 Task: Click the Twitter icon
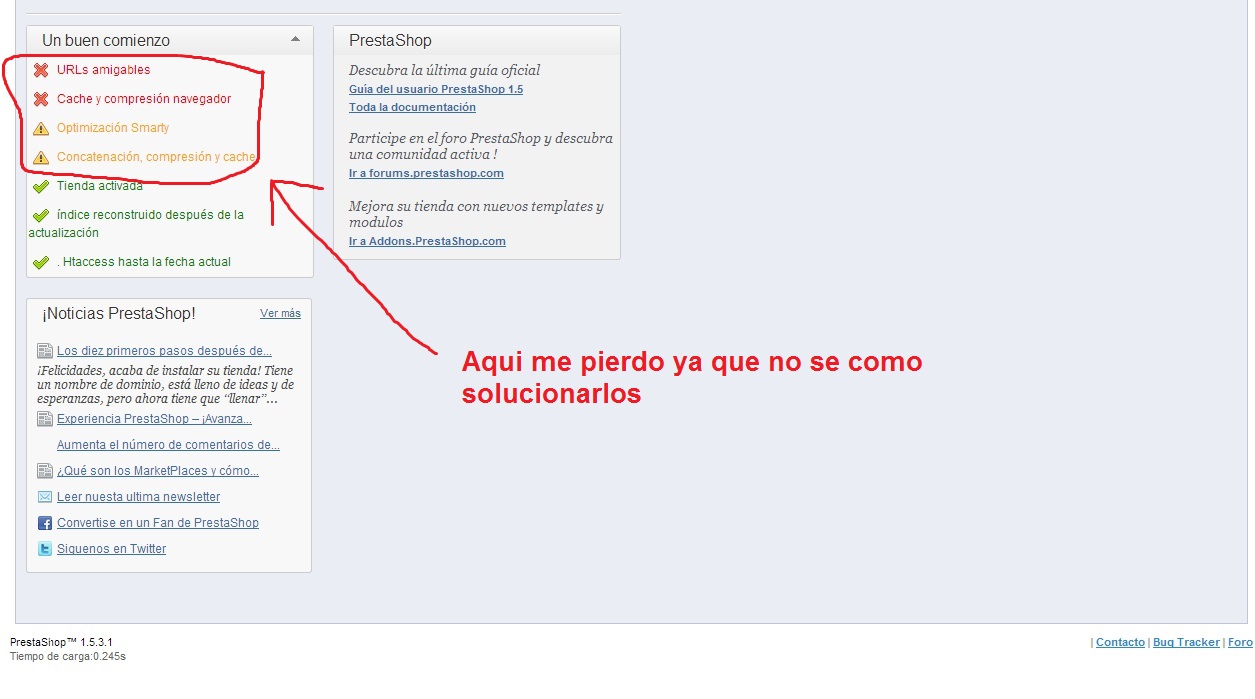point(45,549)
